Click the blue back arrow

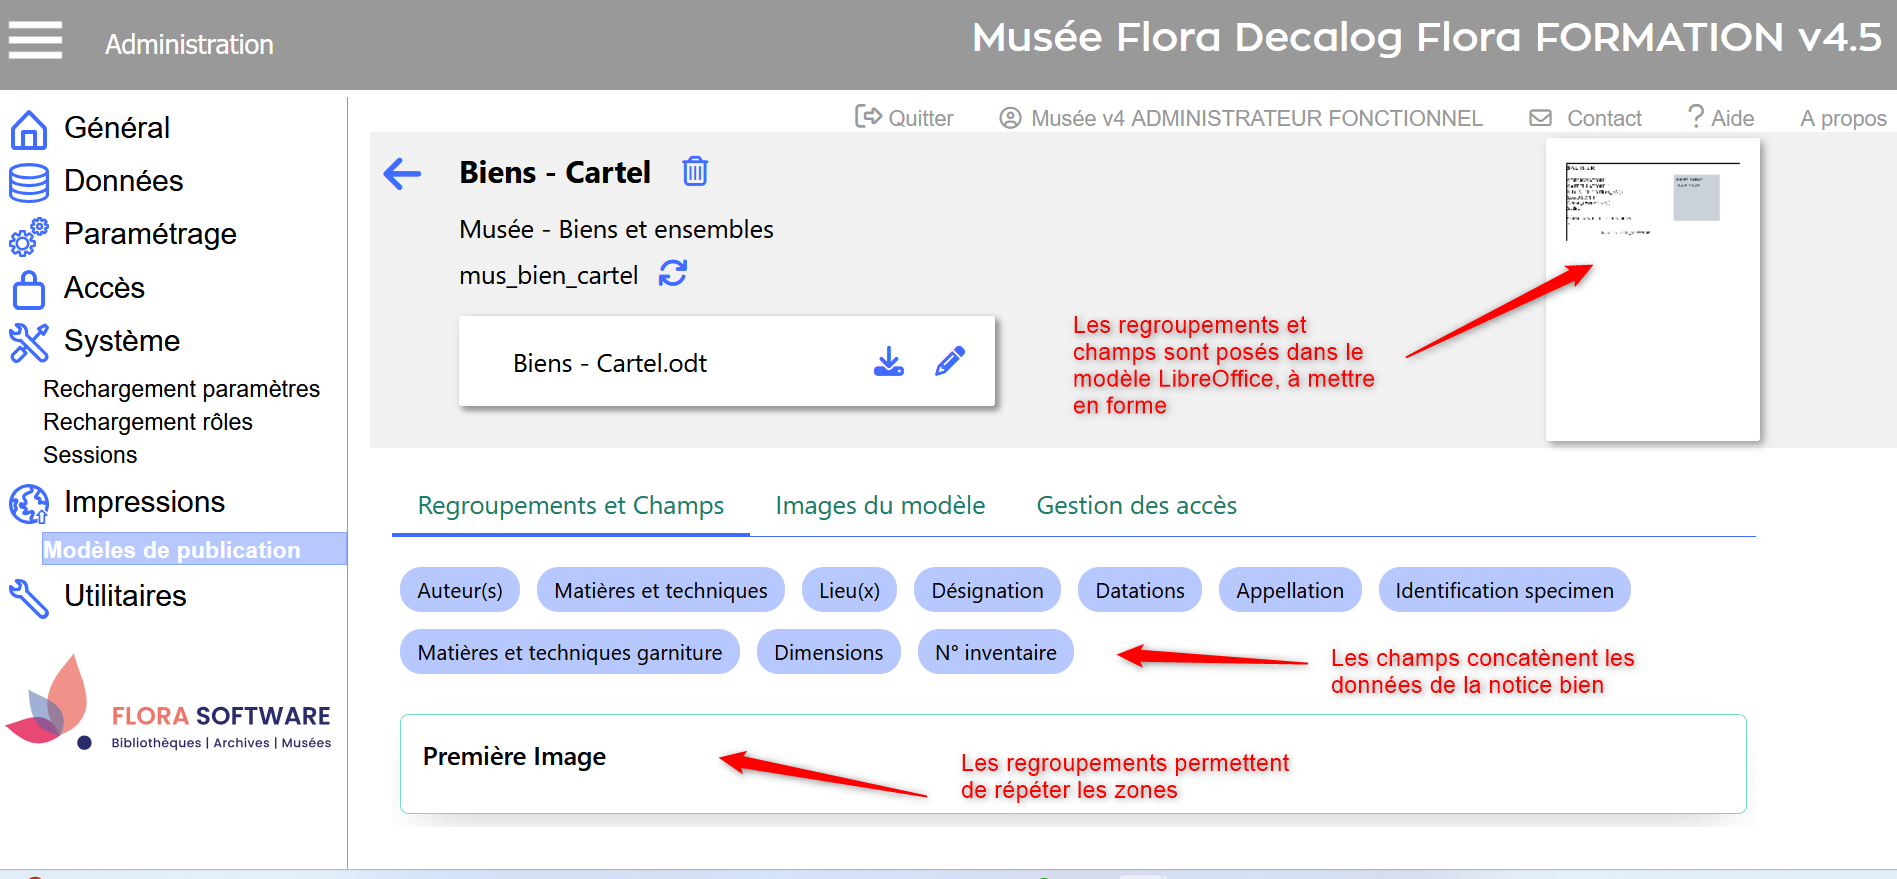(402, 174)
